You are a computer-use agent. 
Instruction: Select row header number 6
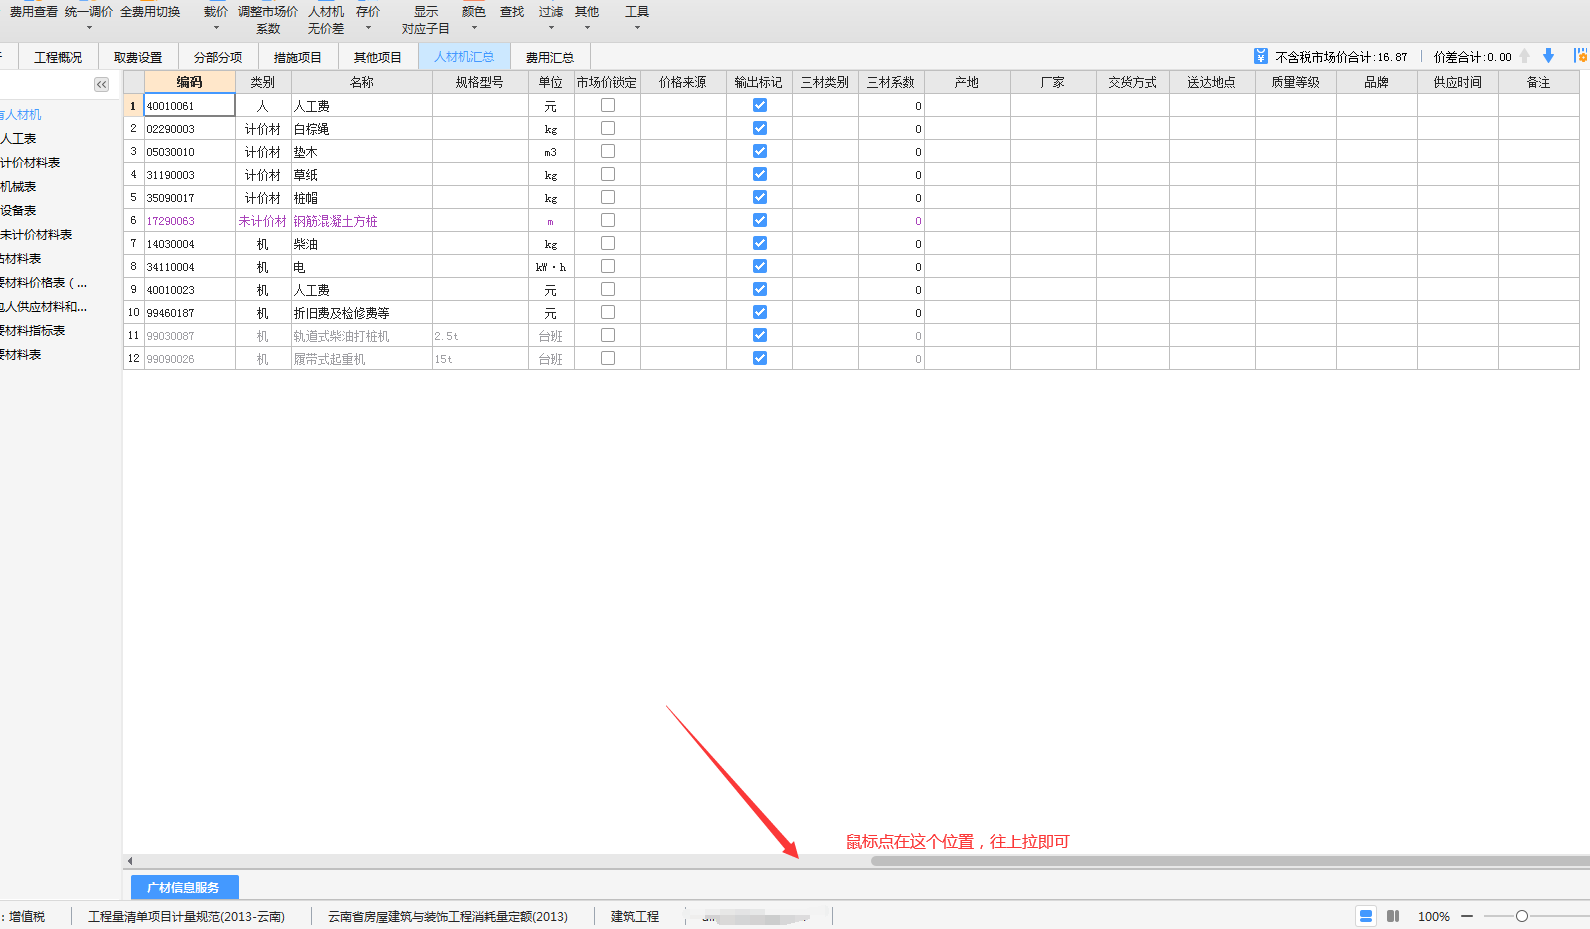pos(133,220)
